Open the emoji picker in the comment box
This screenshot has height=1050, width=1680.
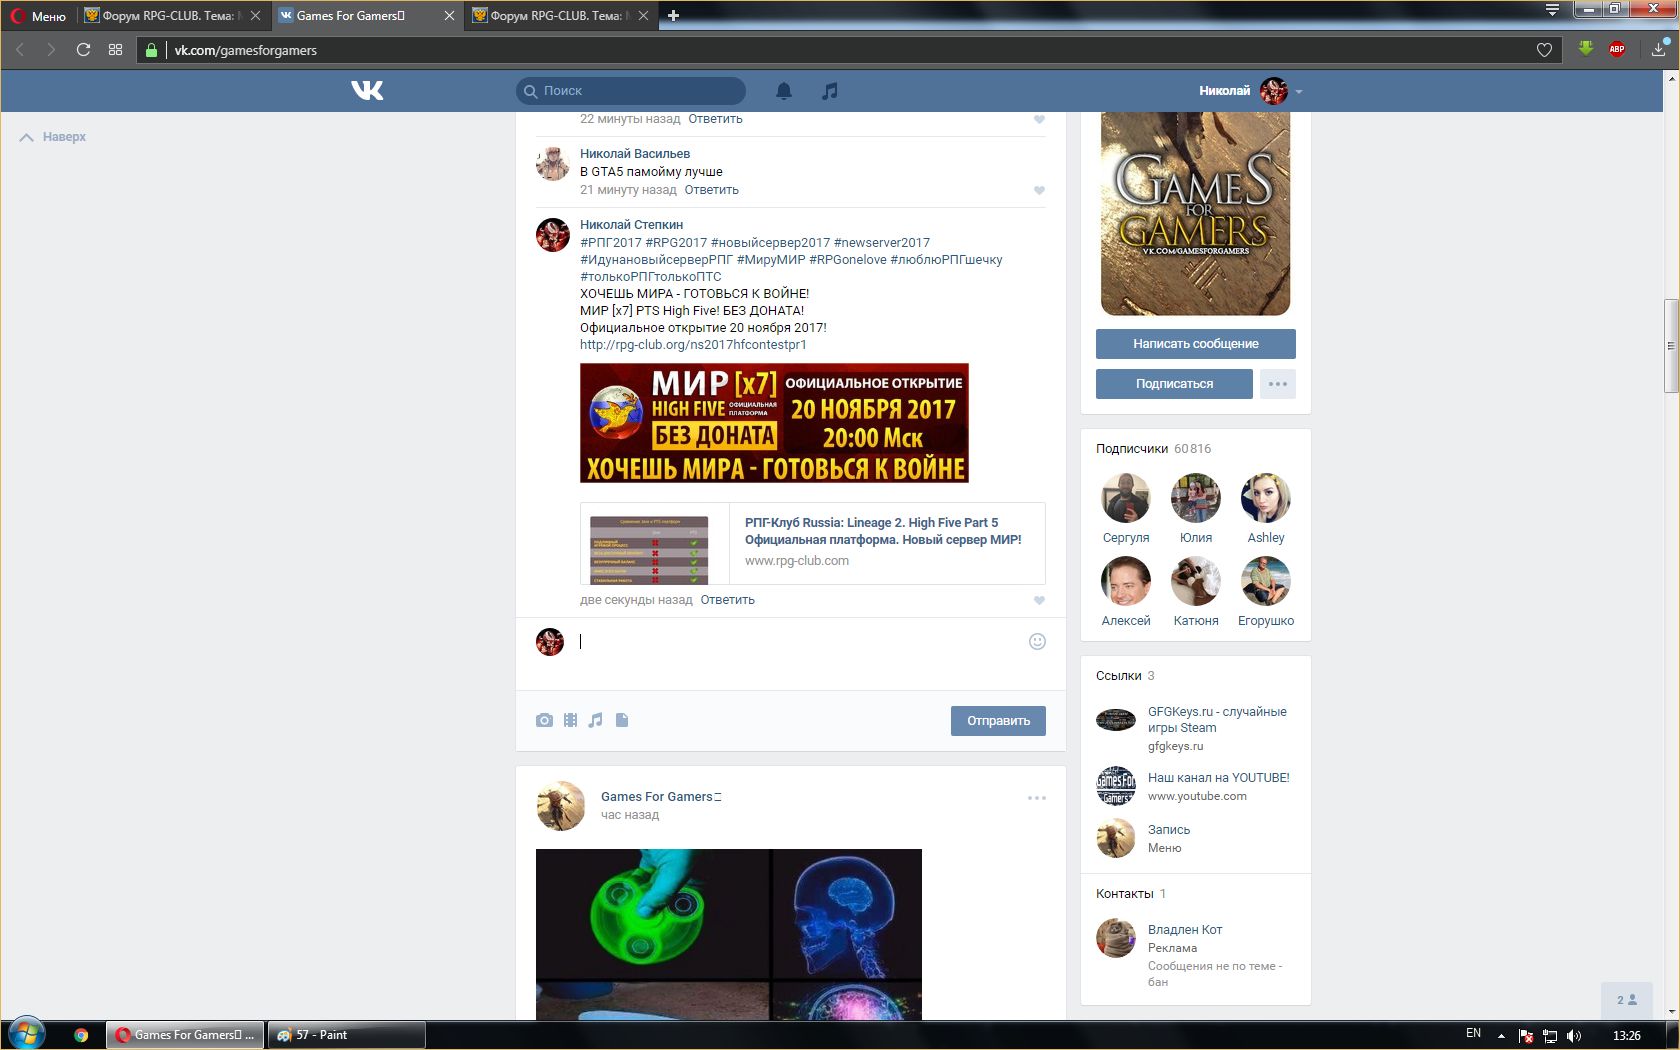click(x=1037, y=641)
